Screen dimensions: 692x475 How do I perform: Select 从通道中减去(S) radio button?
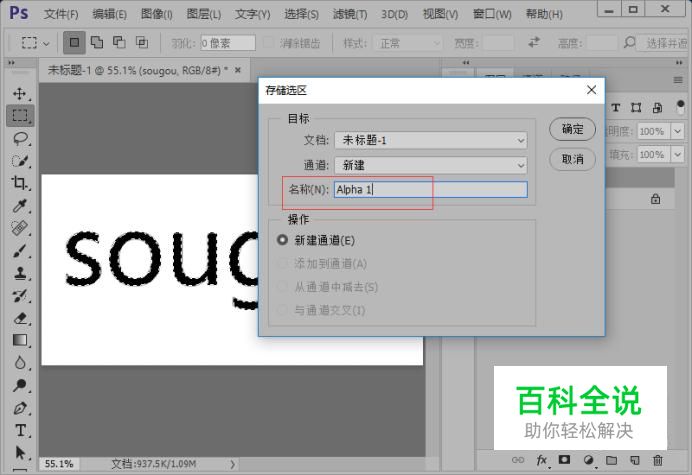pos(282,287)
